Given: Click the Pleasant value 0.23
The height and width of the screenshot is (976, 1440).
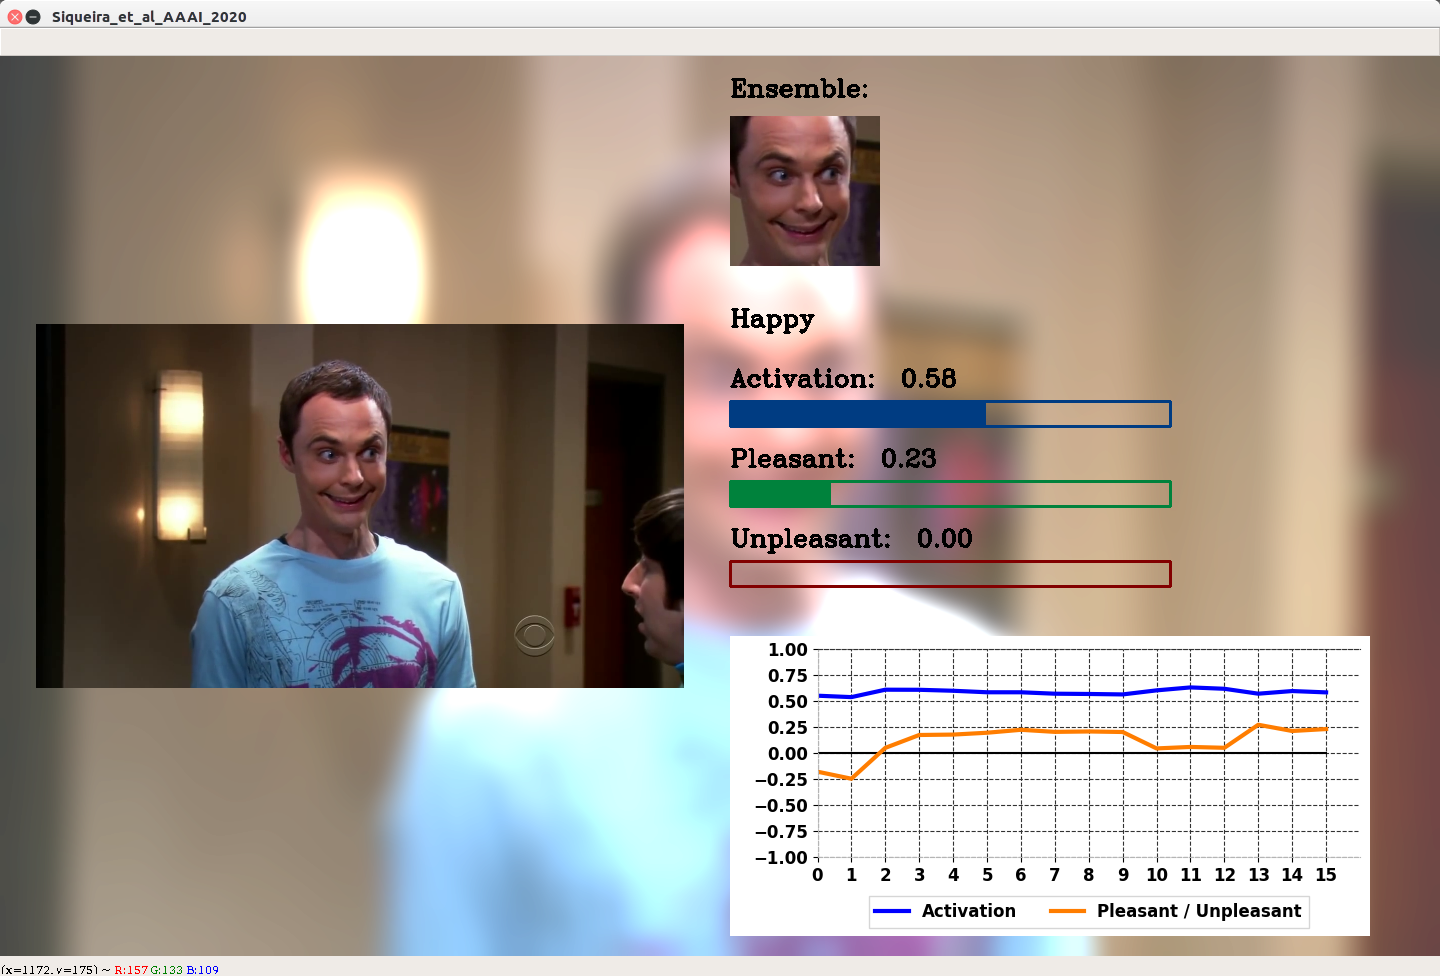Looking at the screenshot, I should pos(908,459).
